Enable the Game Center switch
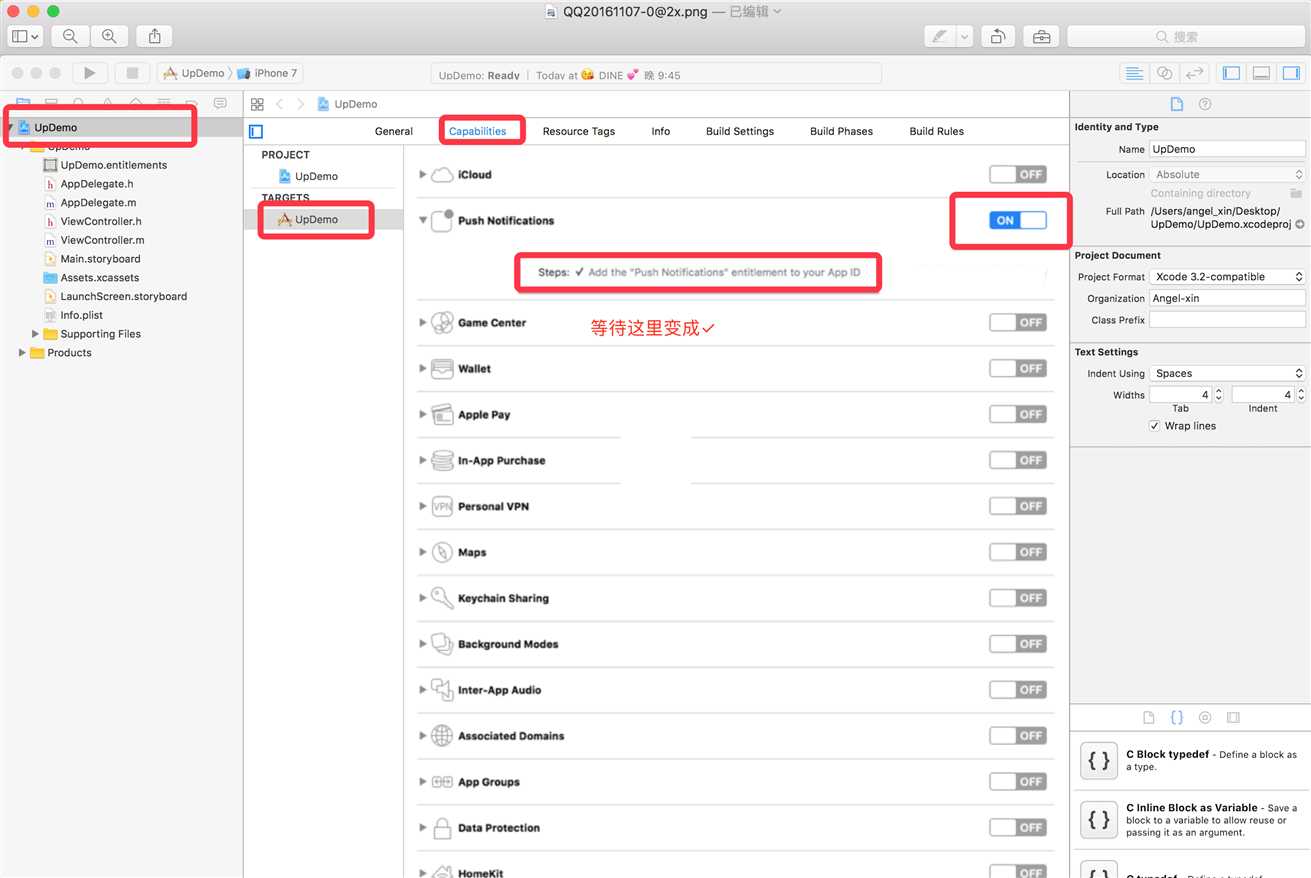1311x878 pixels. pyautogui.click(x=1018, y=322)
